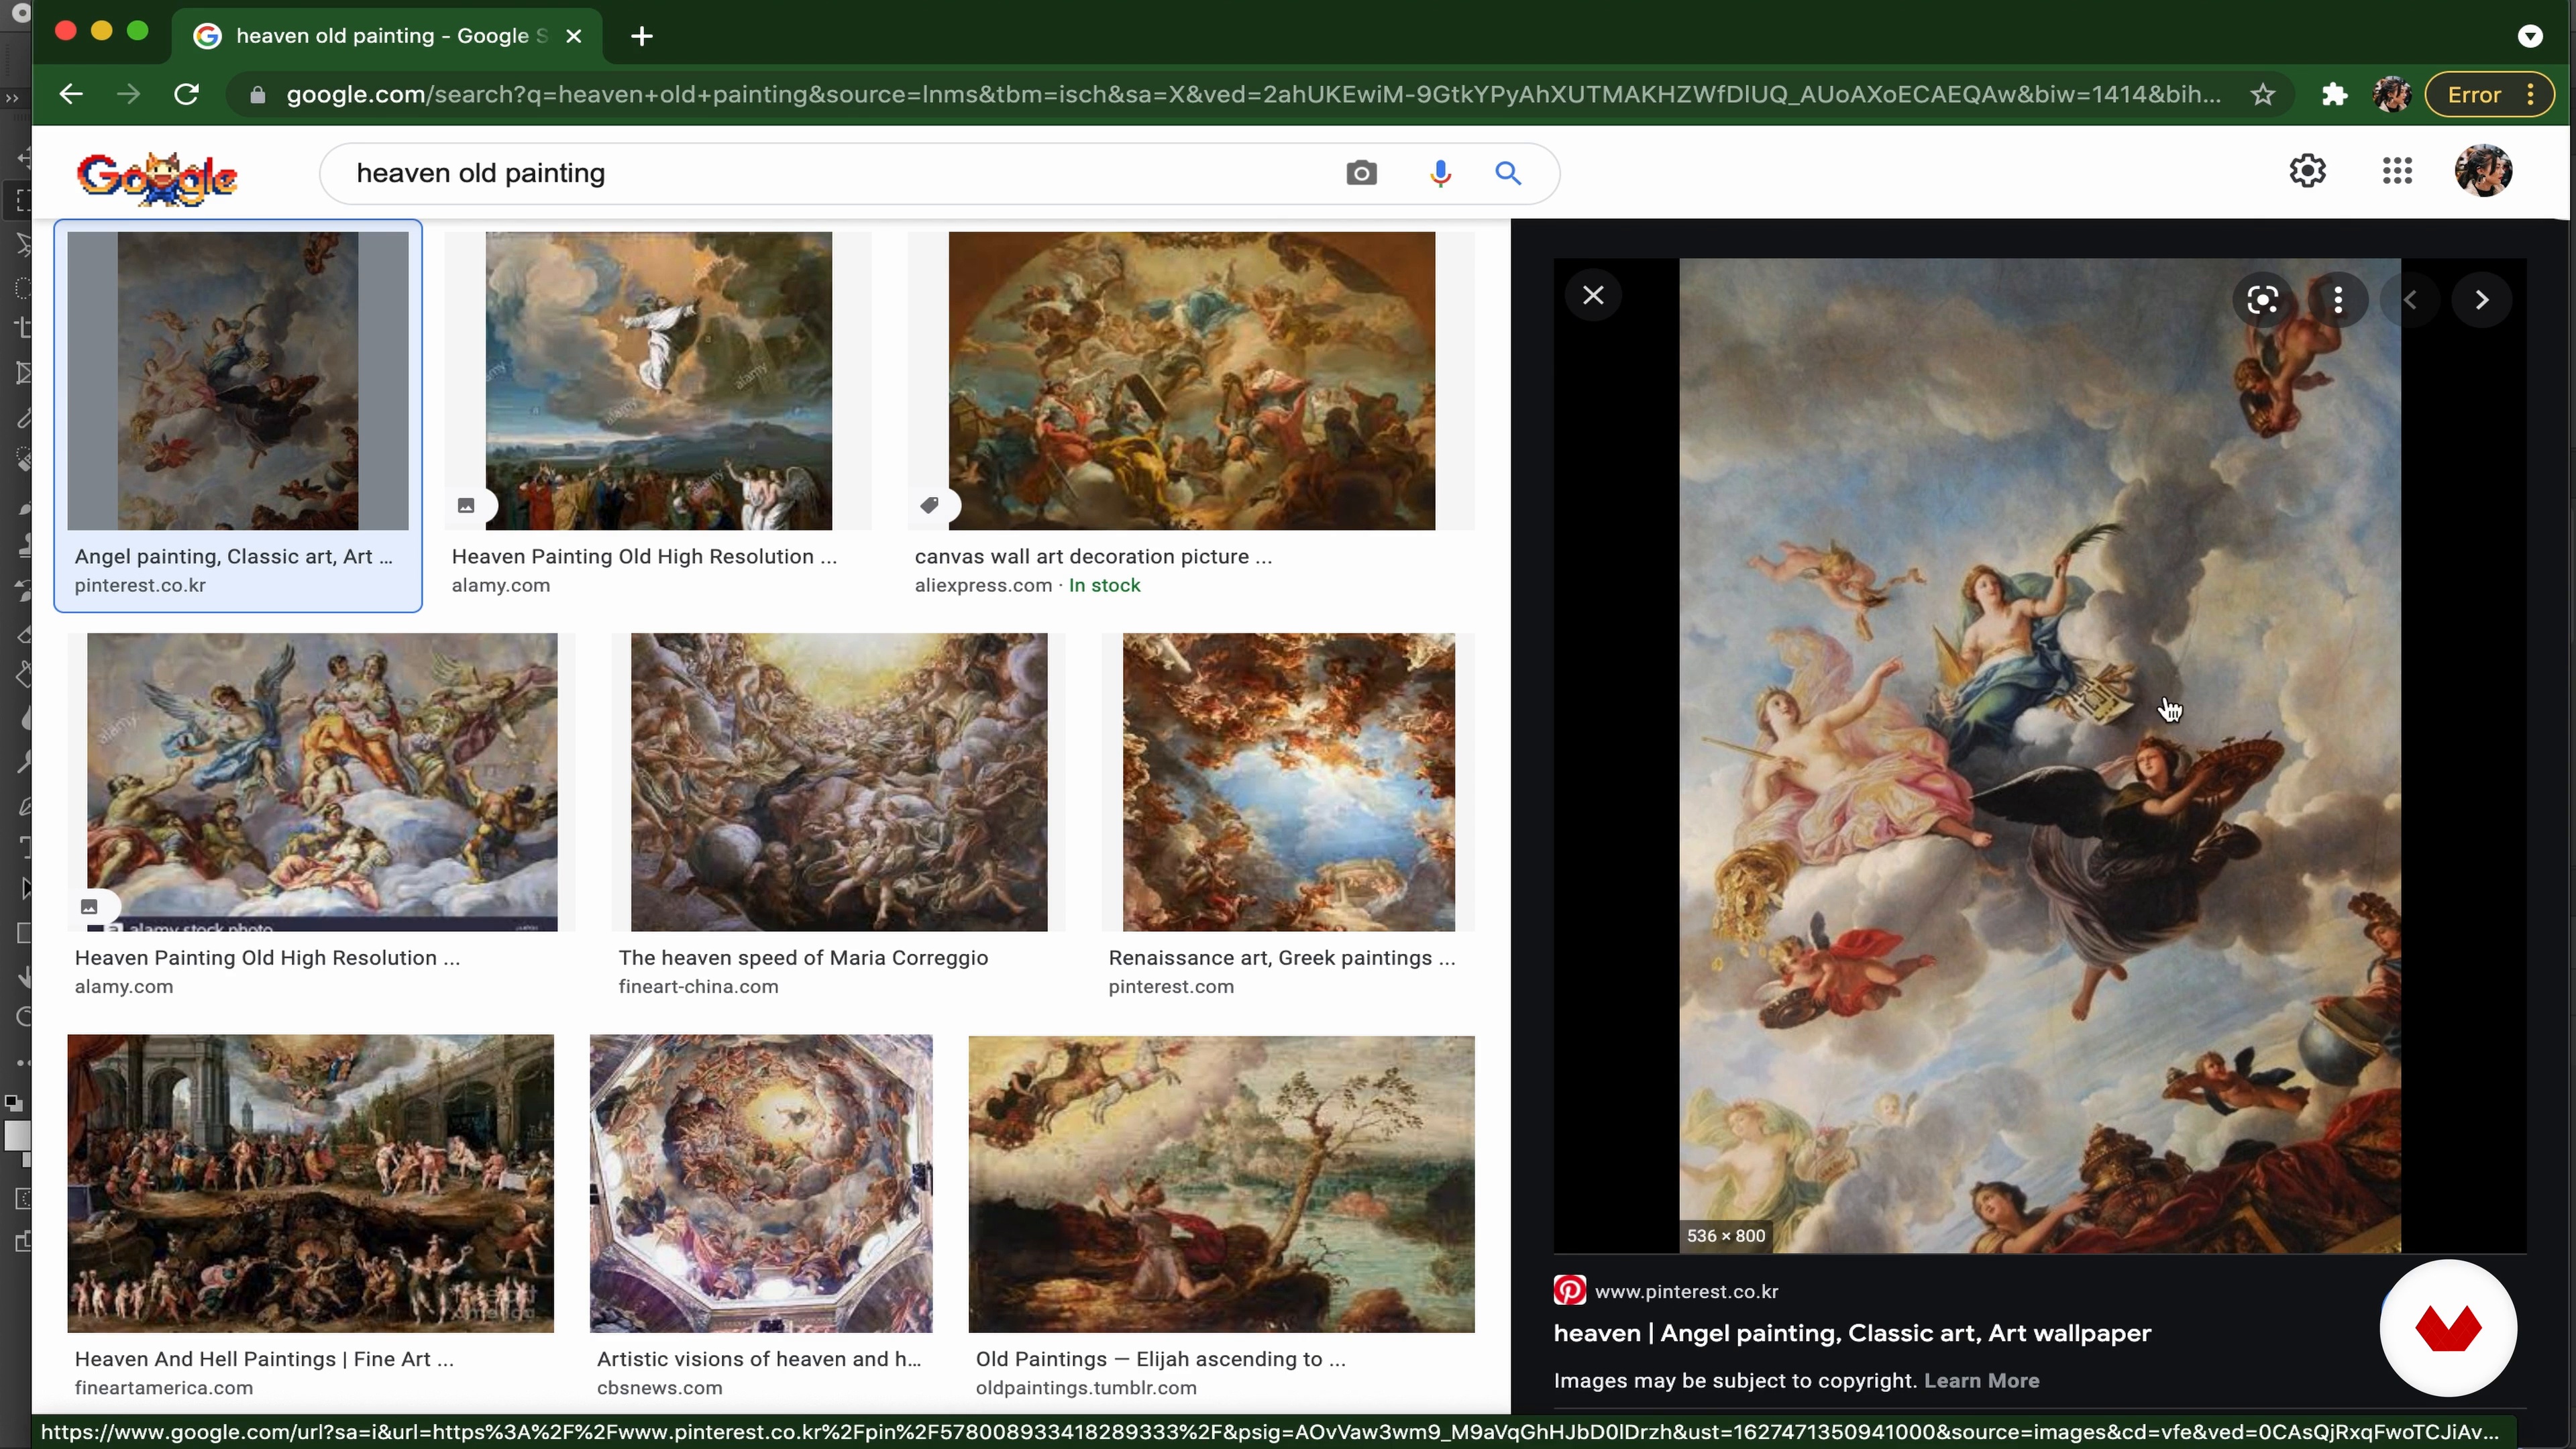This screenshot has width=2576, height=1449.
Task: Open the preview panel three-dot menu
Action: coord(2338,299)
